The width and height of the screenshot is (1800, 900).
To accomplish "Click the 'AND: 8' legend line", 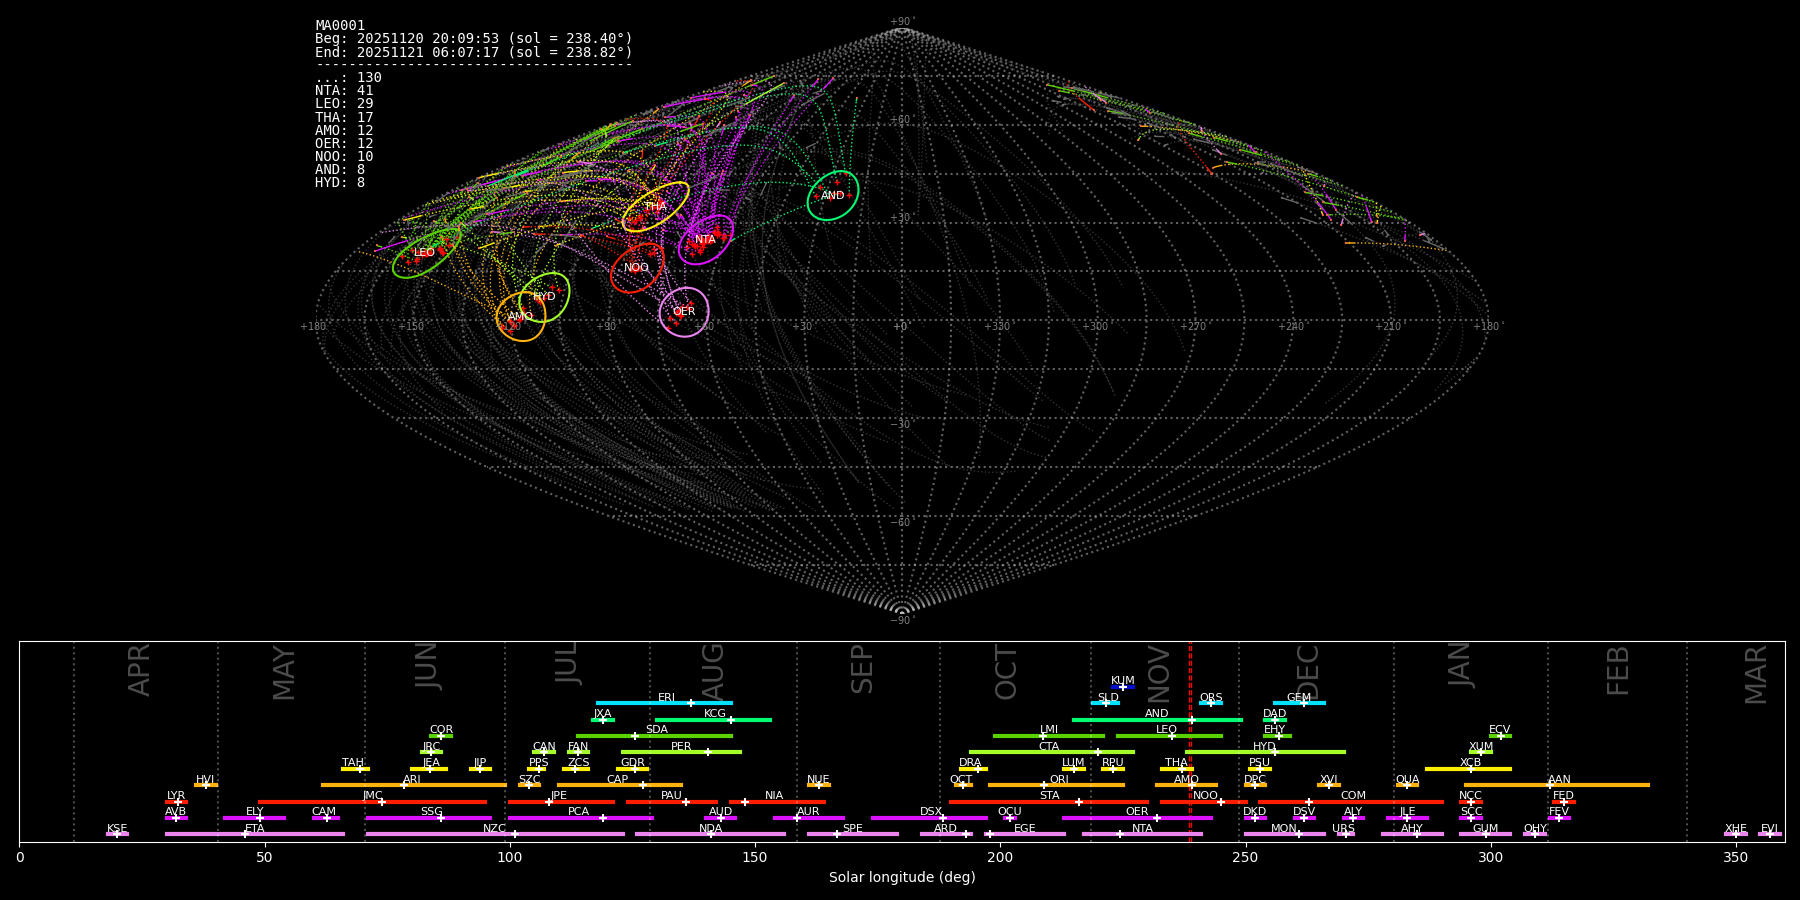I will (340, 170).
